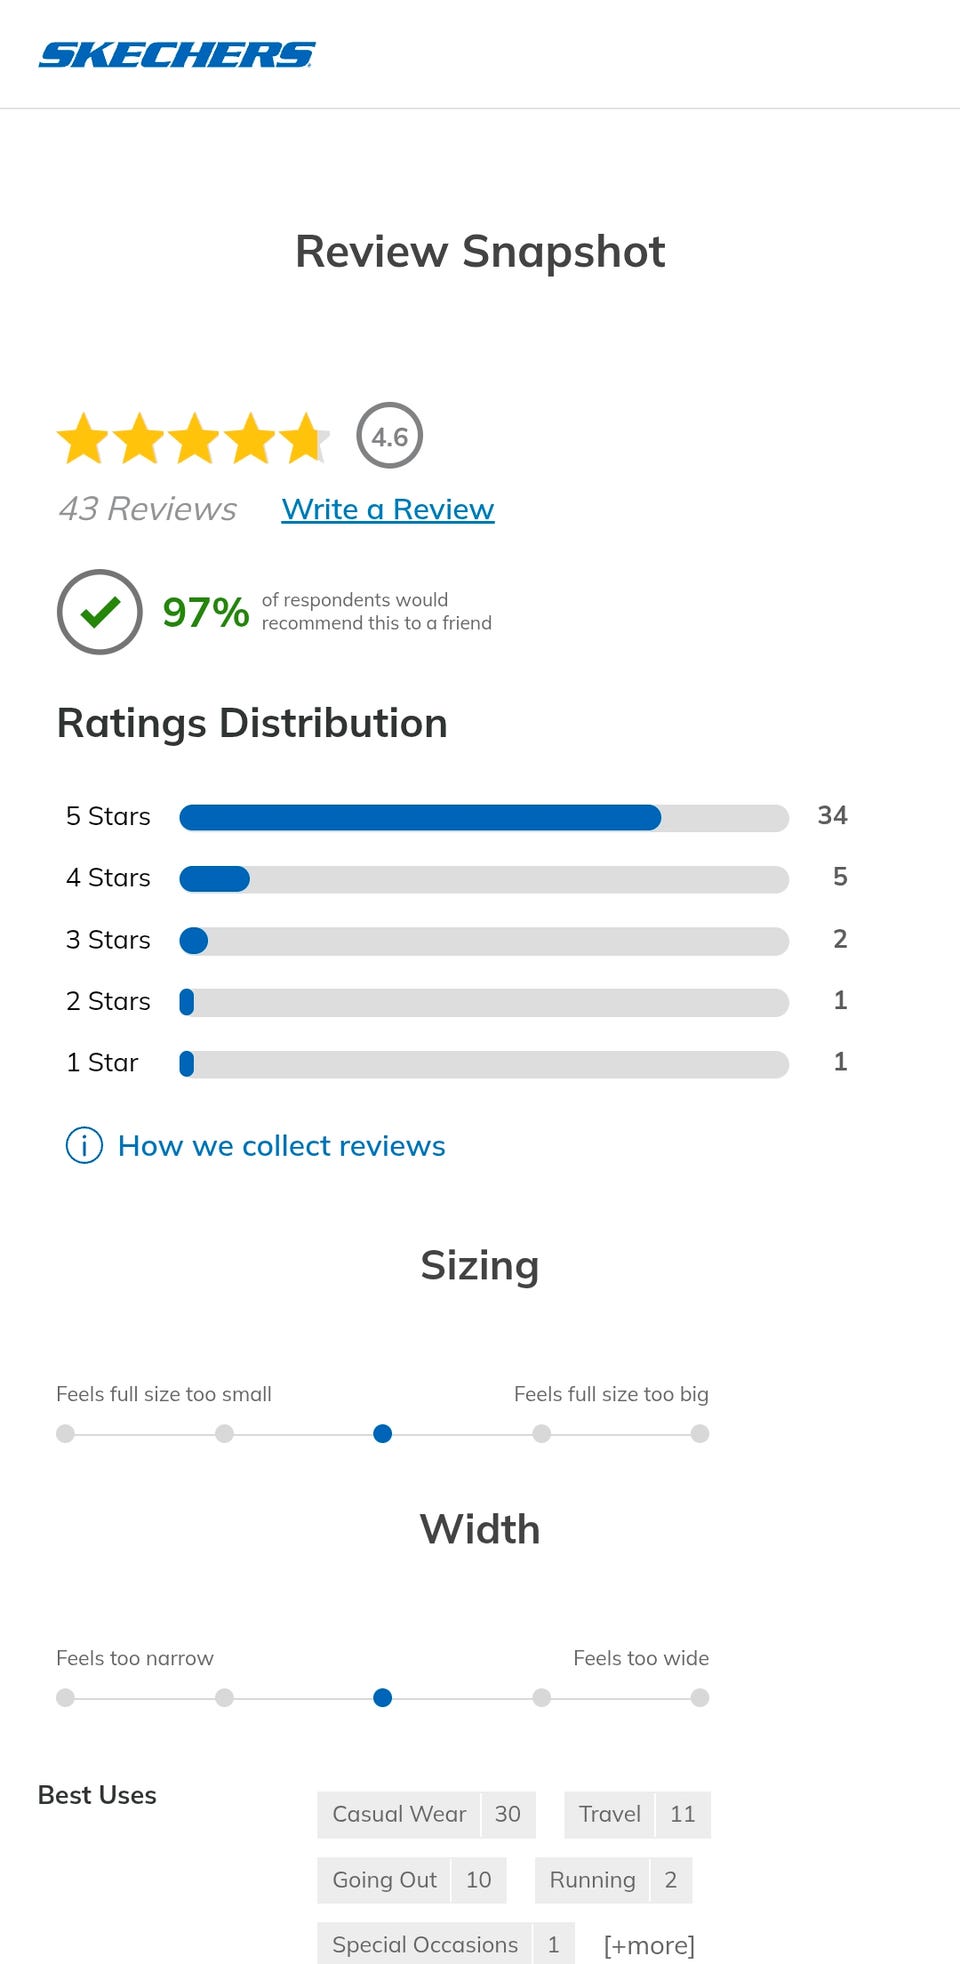Select the 3 Stars rating row
The height and width of the screenshot is (1964, 960).
point(483,940)
